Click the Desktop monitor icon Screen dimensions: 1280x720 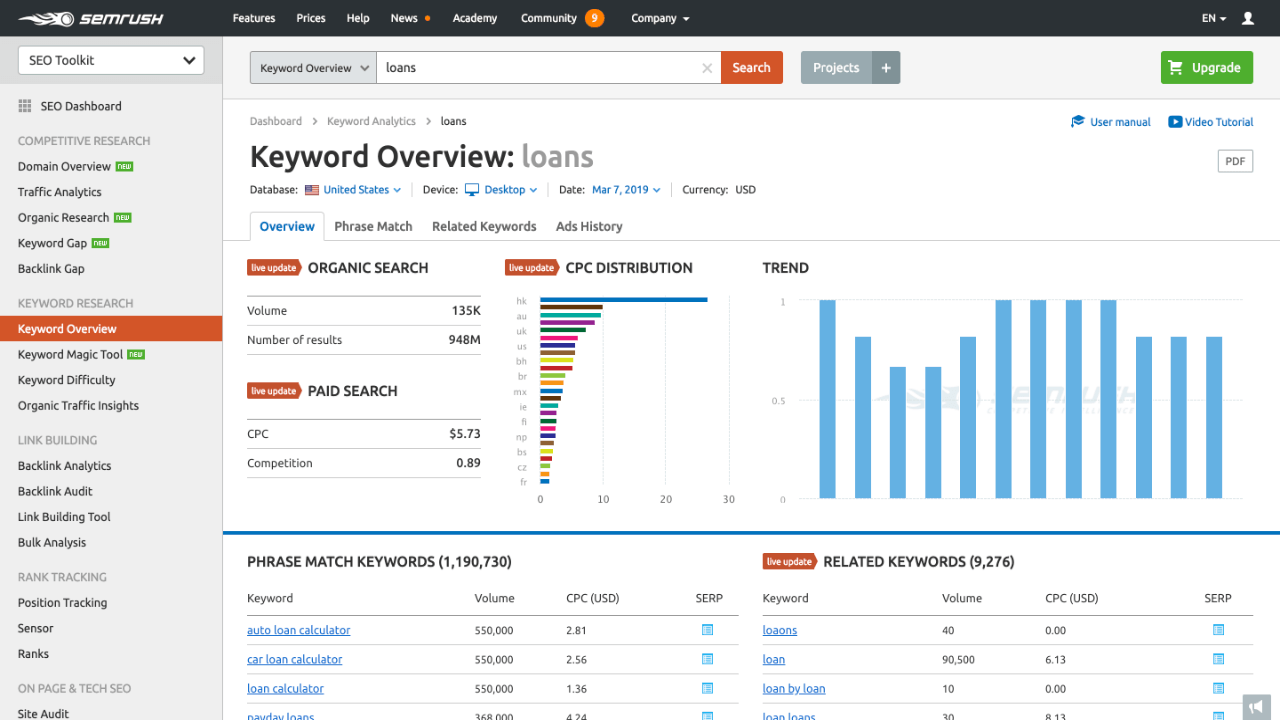pyautogui.click(x=472, y=190)
